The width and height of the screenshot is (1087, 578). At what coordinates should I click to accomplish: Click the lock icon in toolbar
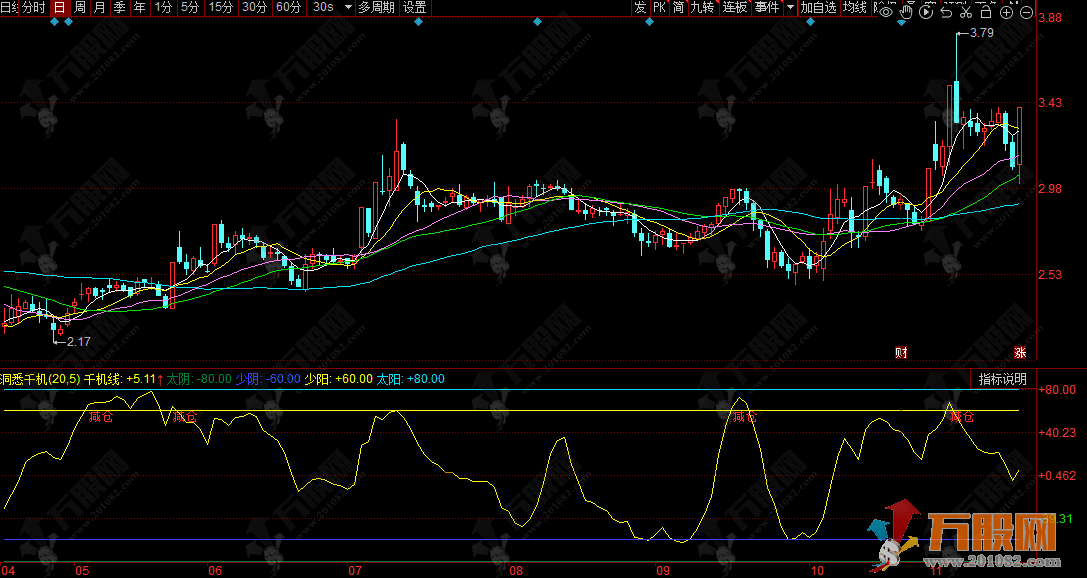986,13
